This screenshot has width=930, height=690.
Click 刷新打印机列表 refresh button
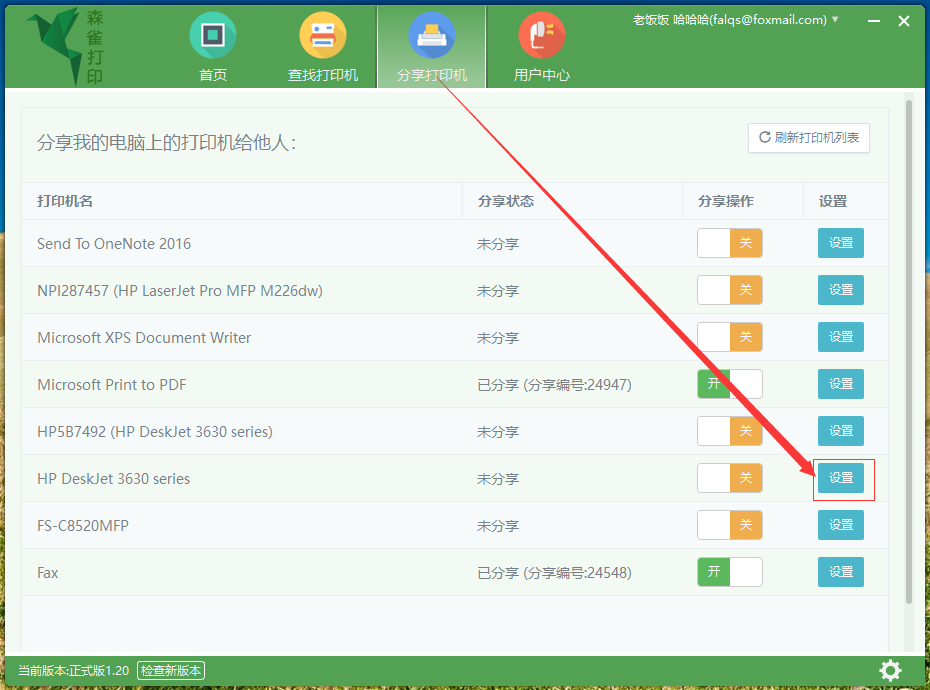click(809, 138)
